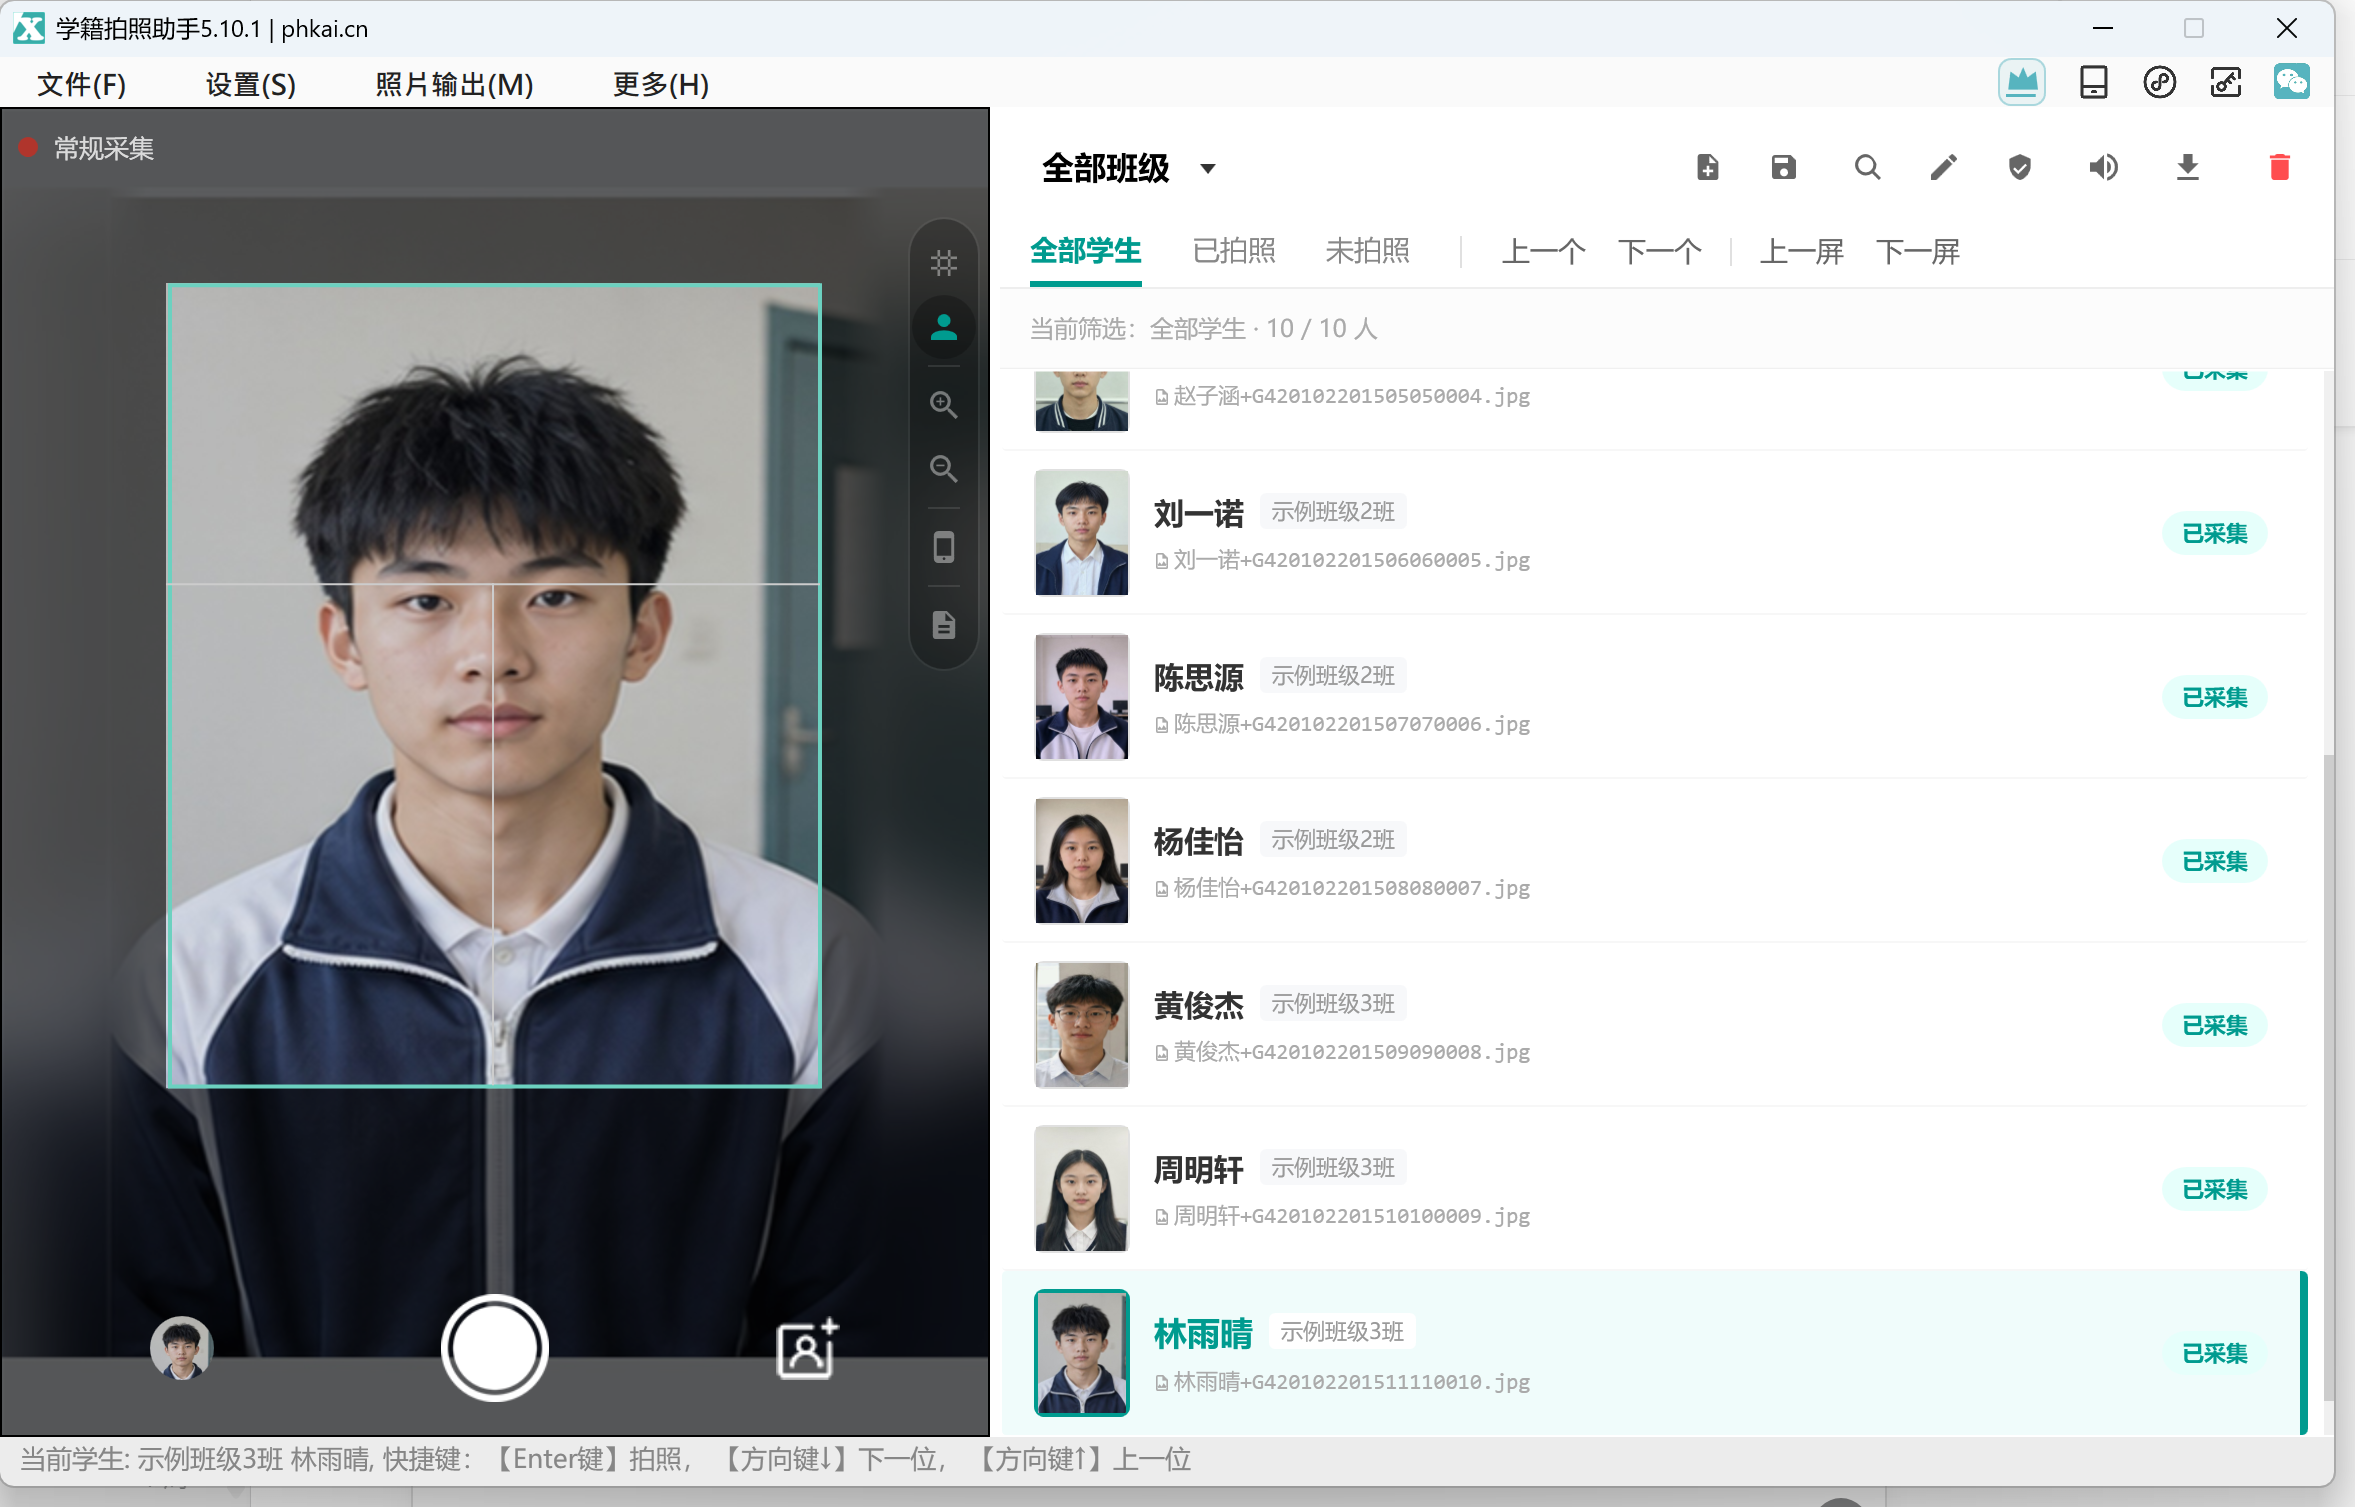Viewport: 2355px width, 1507px height.
Task: Click 刘一诺's photo thumbnail
Action: pyautogui.click(x=1081, y=532)
